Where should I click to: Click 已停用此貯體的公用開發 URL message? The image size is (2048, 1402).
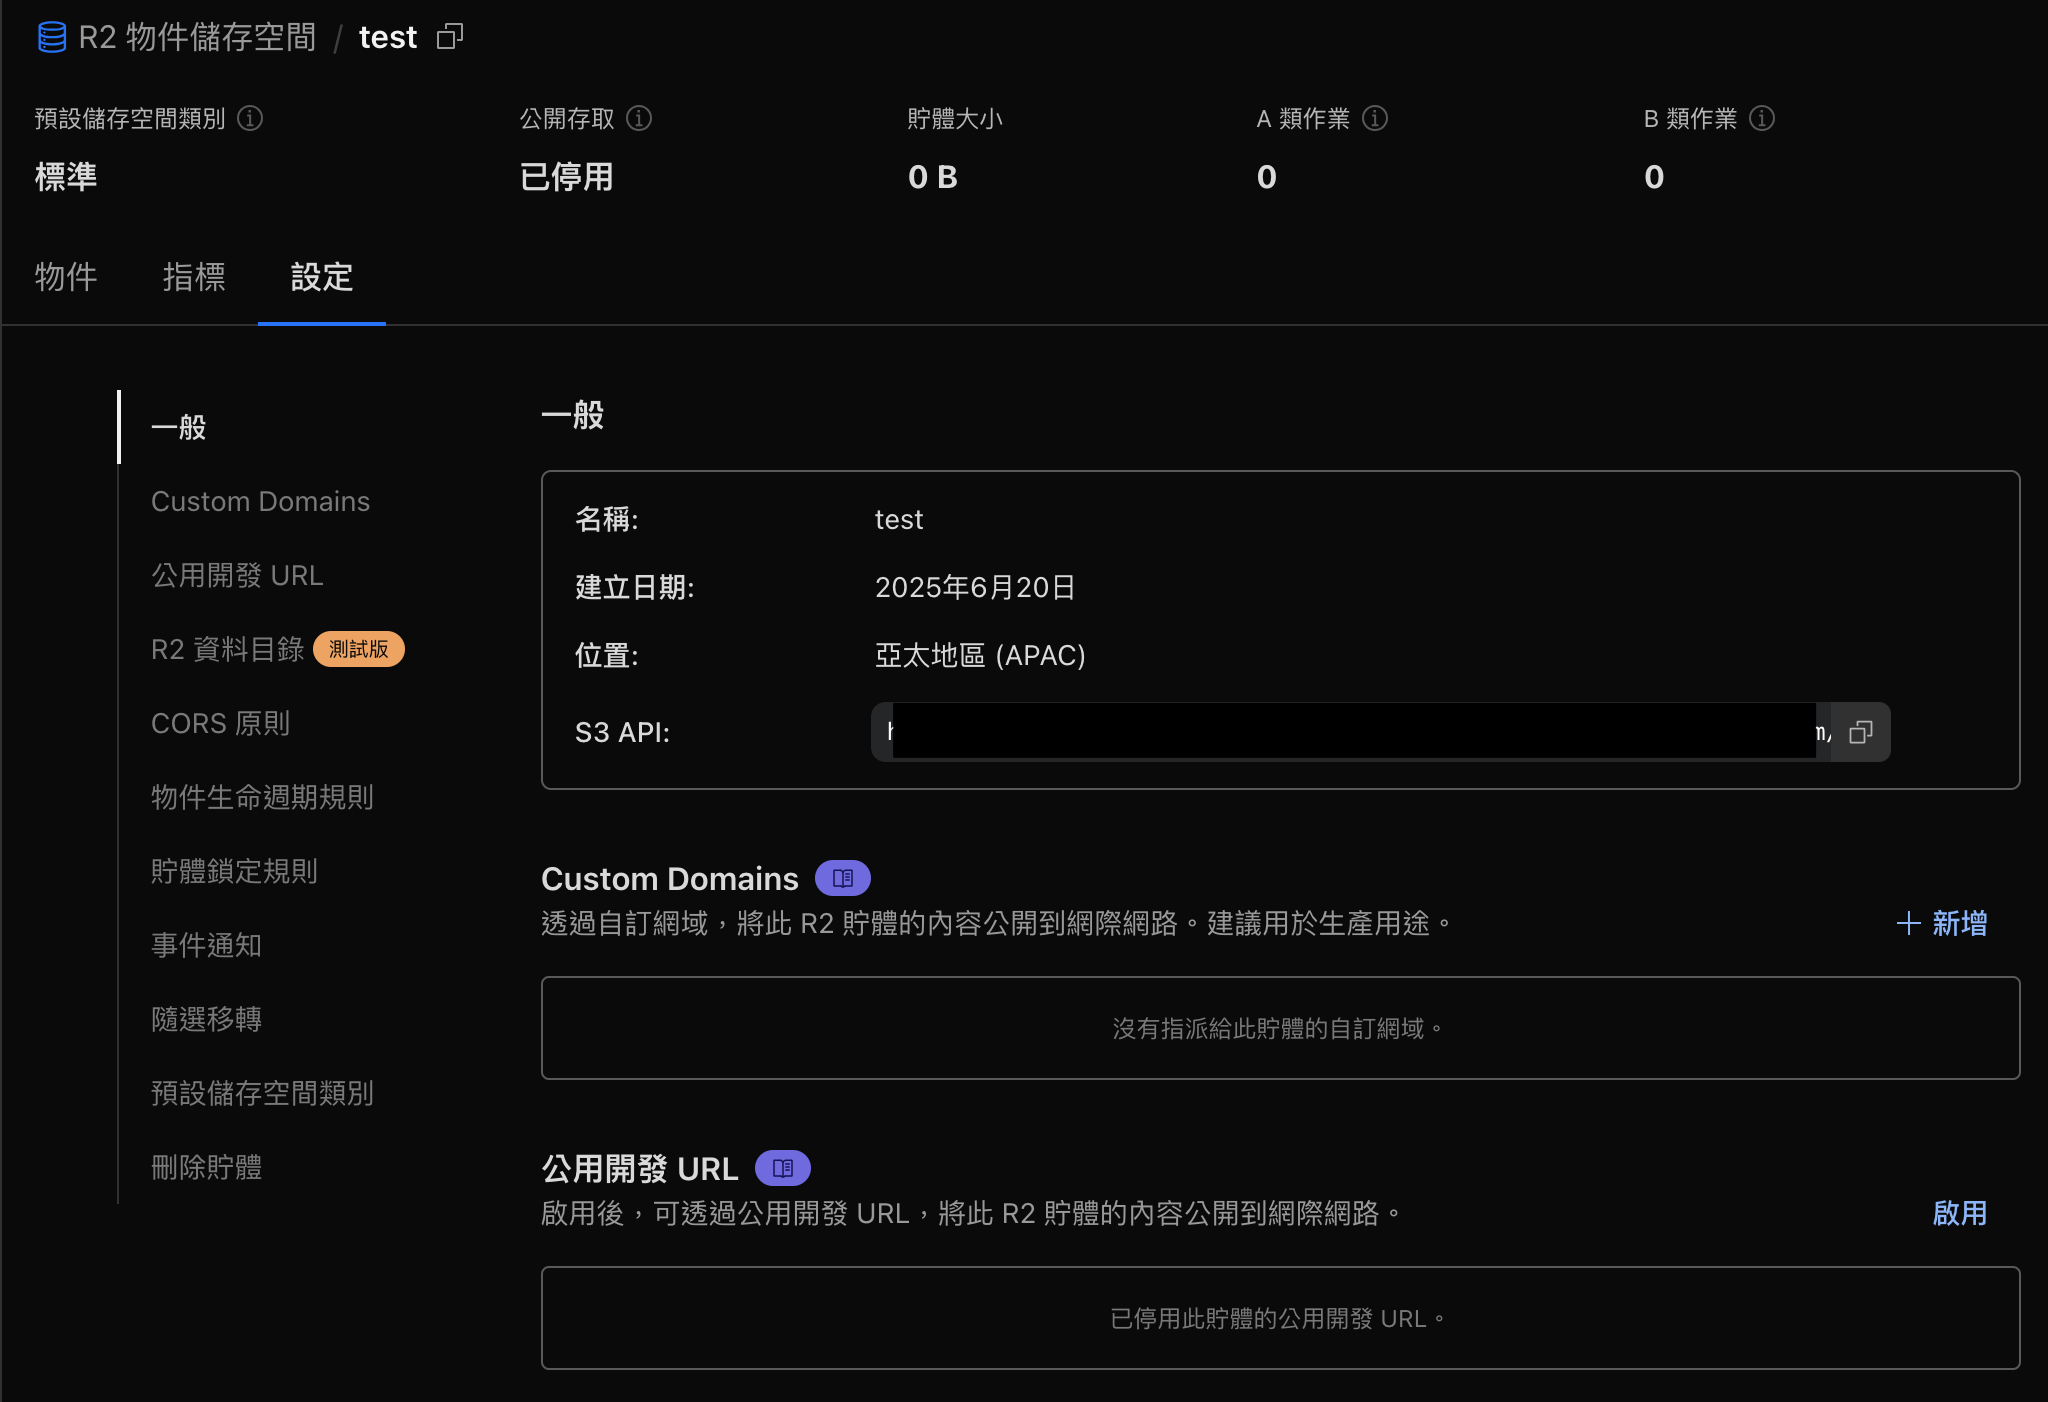1278,1318
